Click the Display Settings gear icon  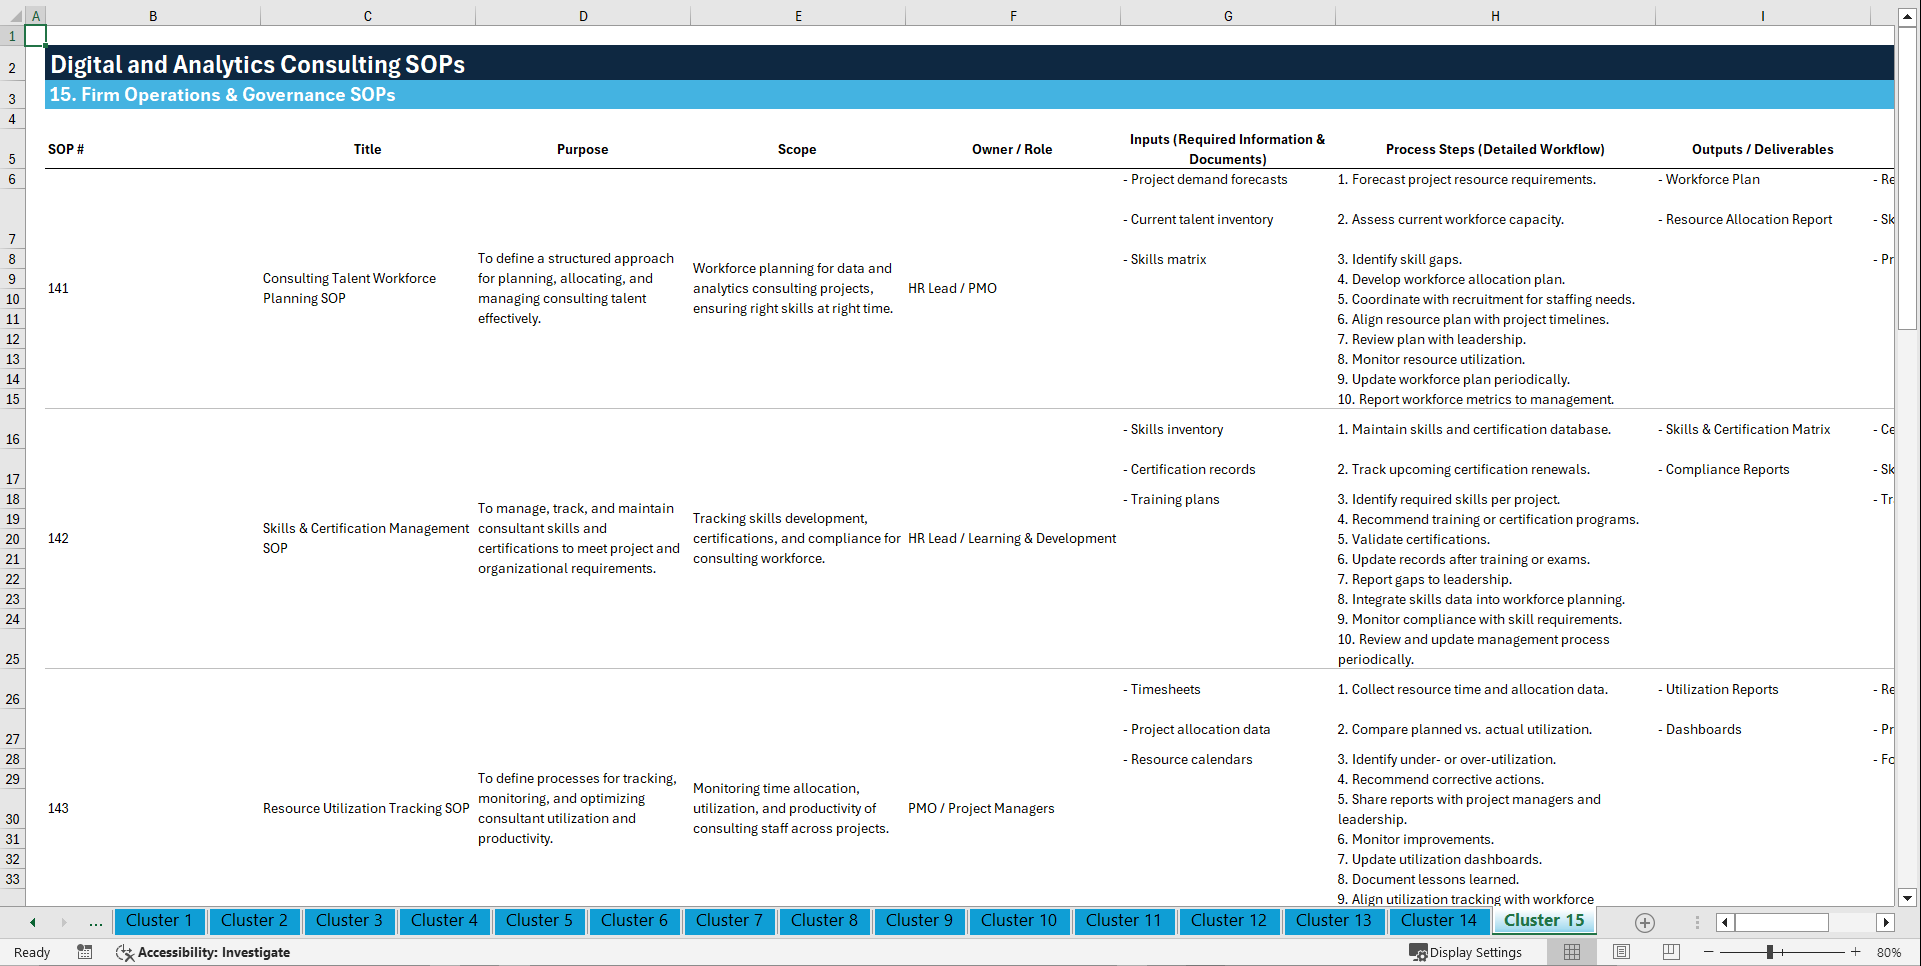pos(1420,952)
